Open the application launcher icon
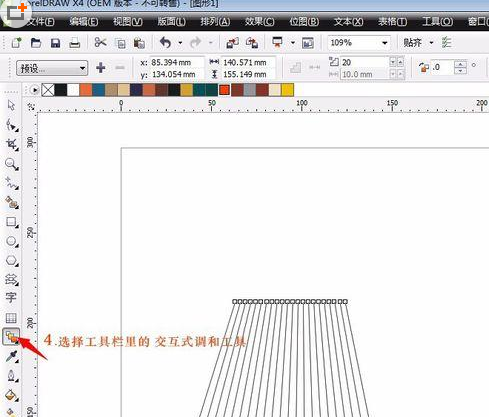Image resolution: width=489 pixels, height=417 pixels. pyautogui.click(x=277, y=42)
